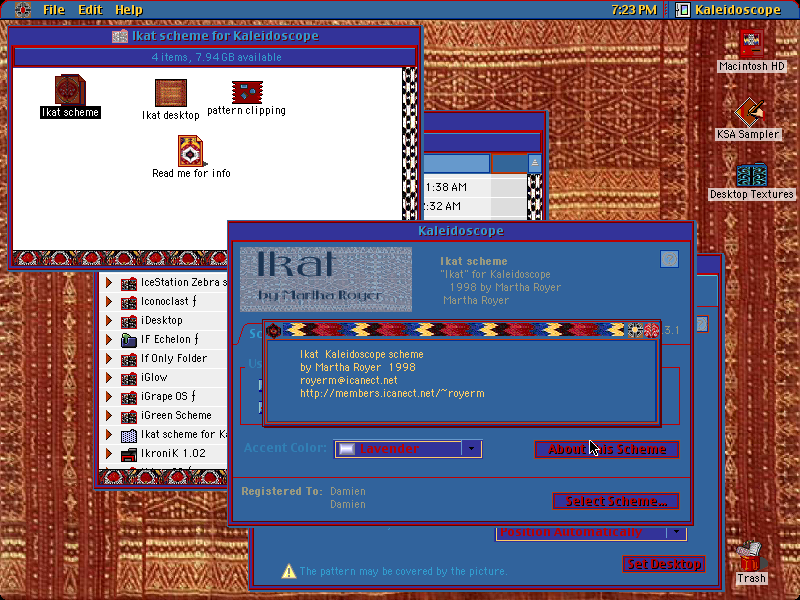Image resolution: width=800 pixels, height=600 pixels.
Task: Open the Position Automatically dropdown
Action: [x=591, y=533]
